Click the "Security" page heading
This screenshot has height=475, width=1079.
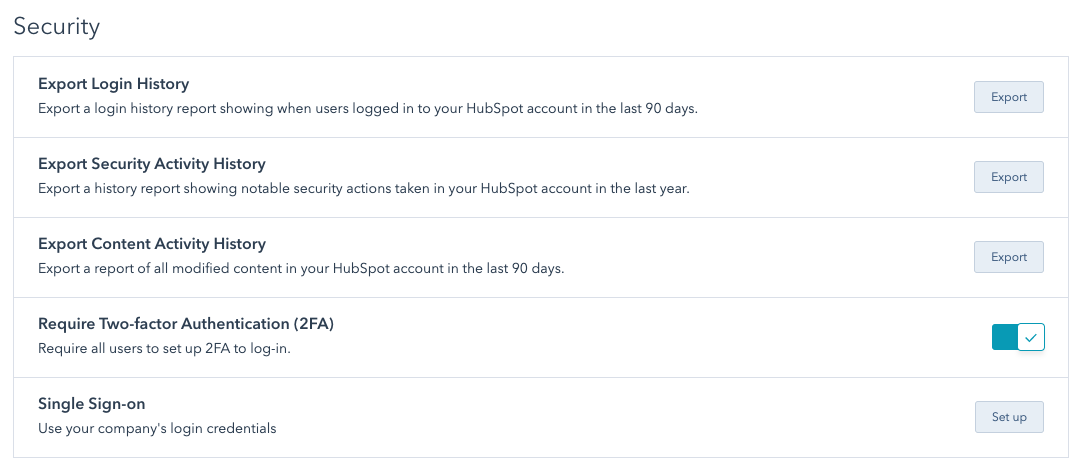[x=57, y=27]
